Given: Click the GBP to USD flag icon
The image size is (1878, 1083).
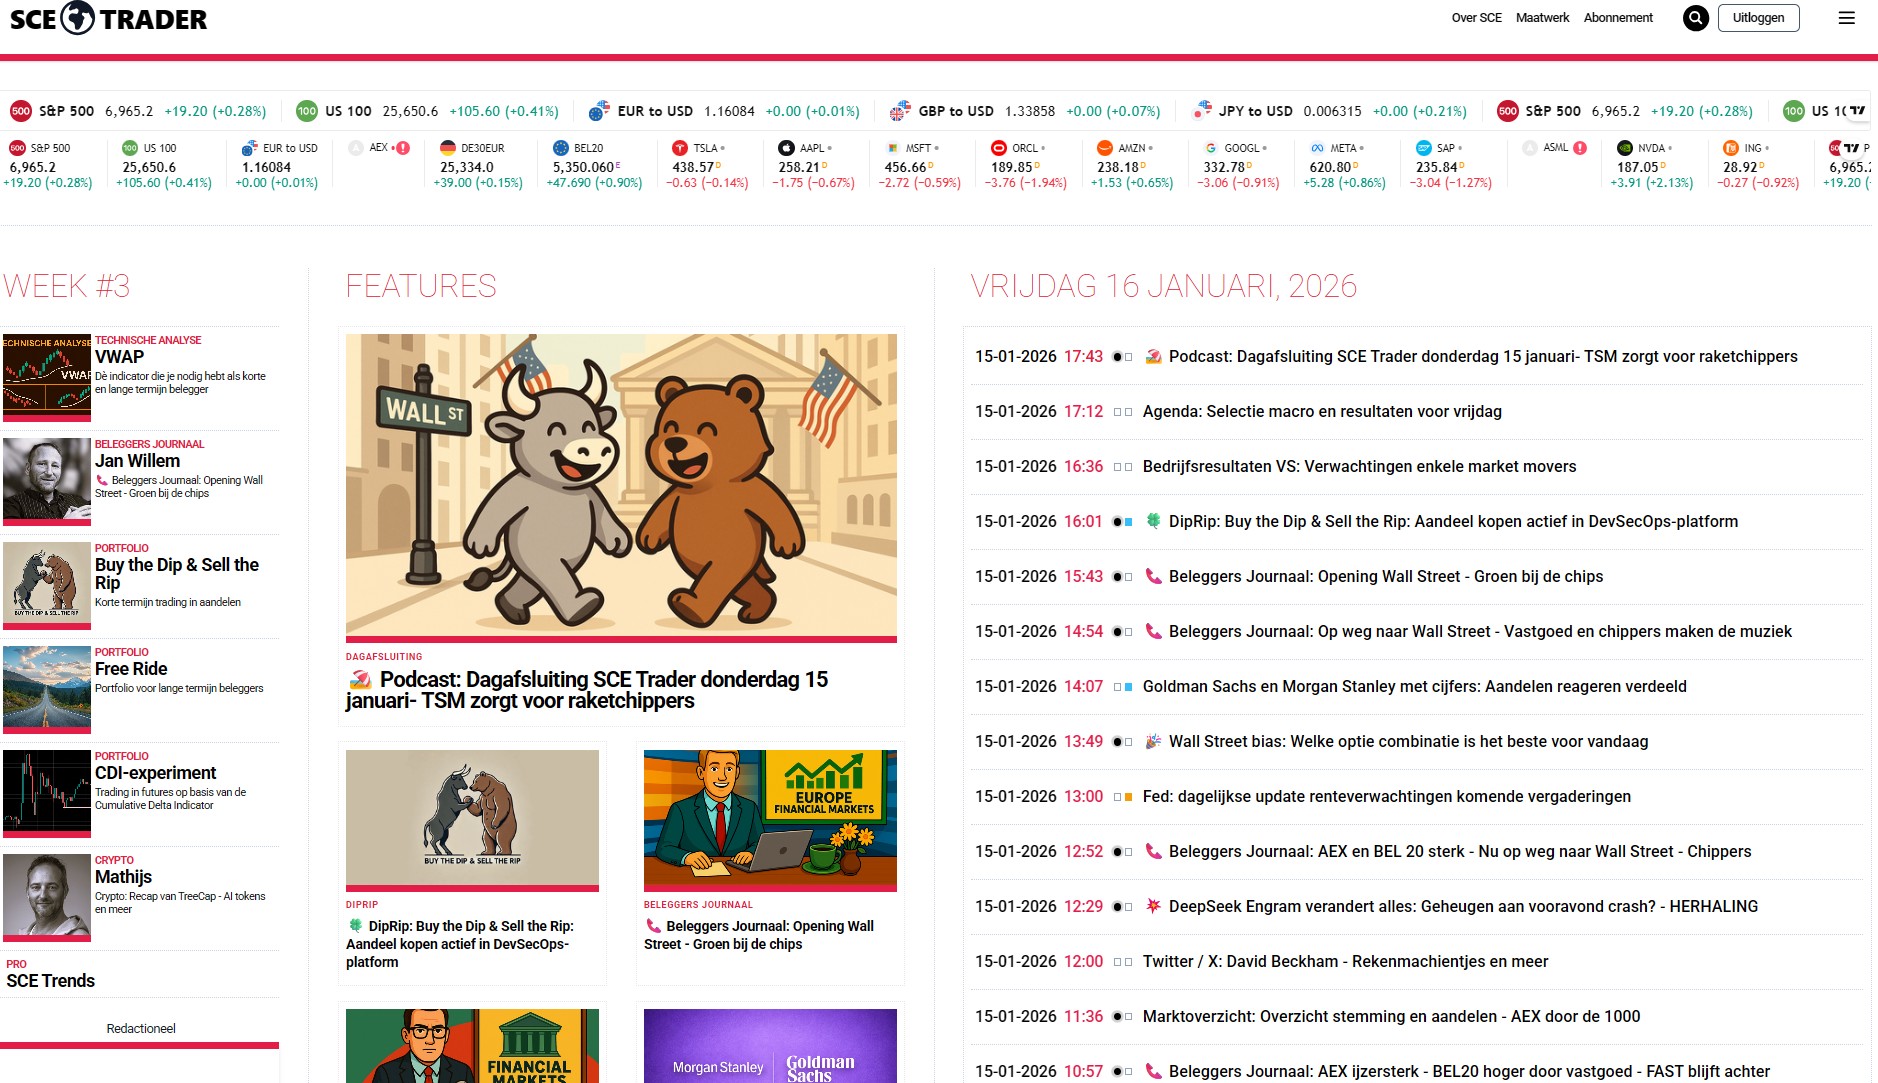Looking at the screenshot, I should (x=900, y=110).
